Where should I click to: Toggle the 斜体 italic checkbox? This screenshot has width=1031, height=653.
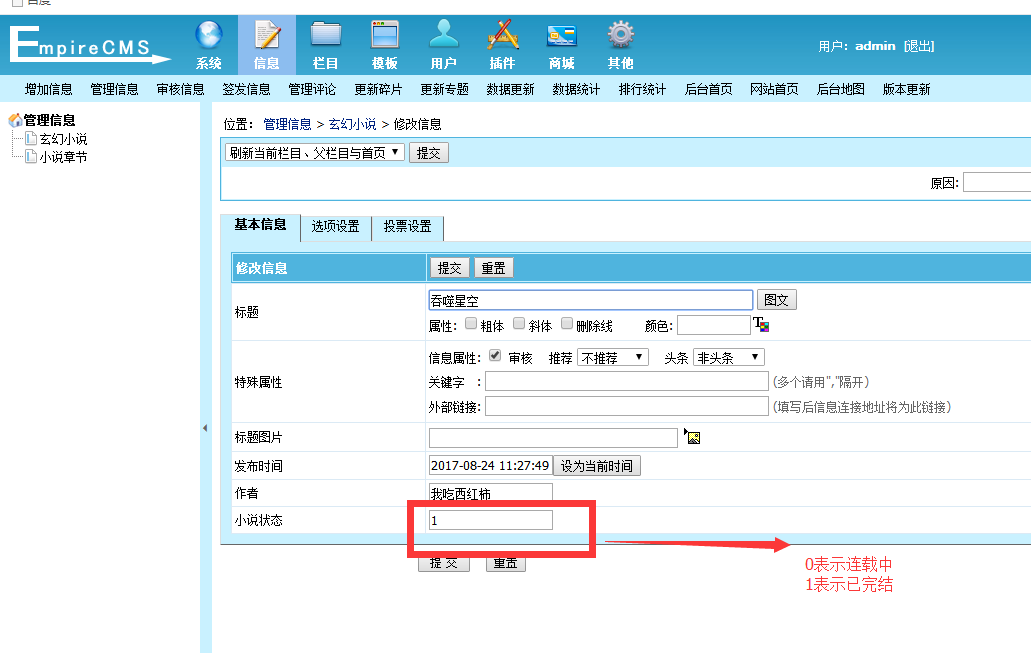519,324
